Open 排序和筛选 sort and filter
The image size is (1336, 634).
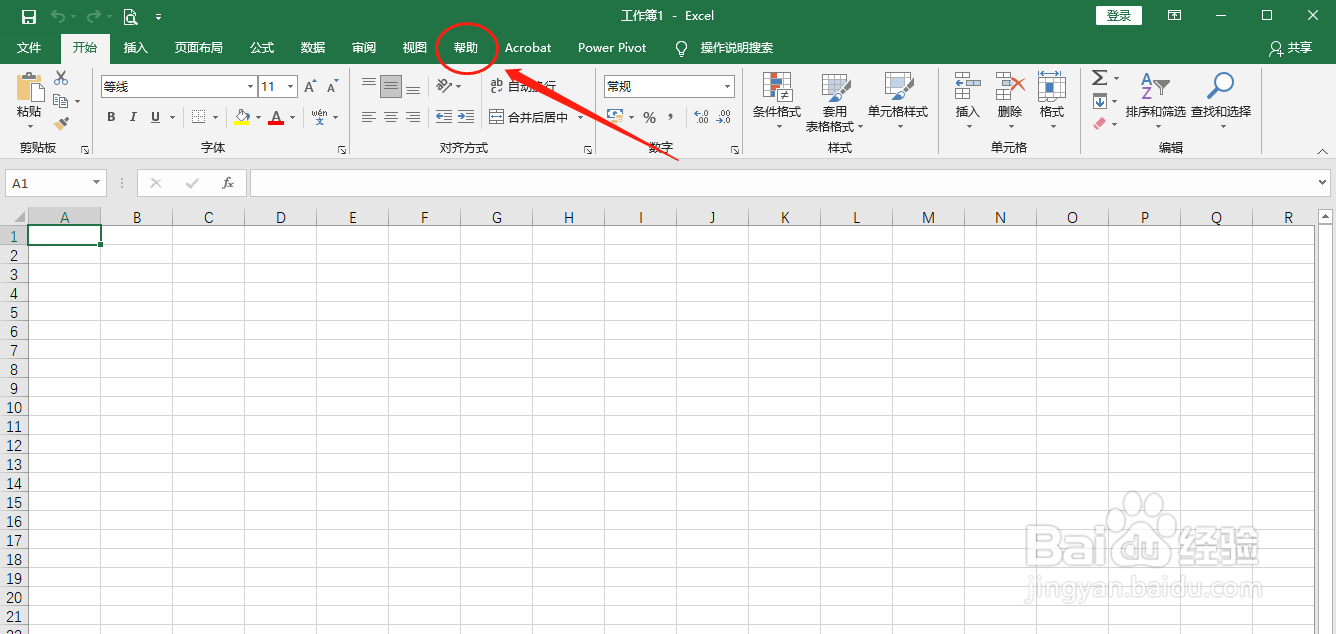(1156, 101)
